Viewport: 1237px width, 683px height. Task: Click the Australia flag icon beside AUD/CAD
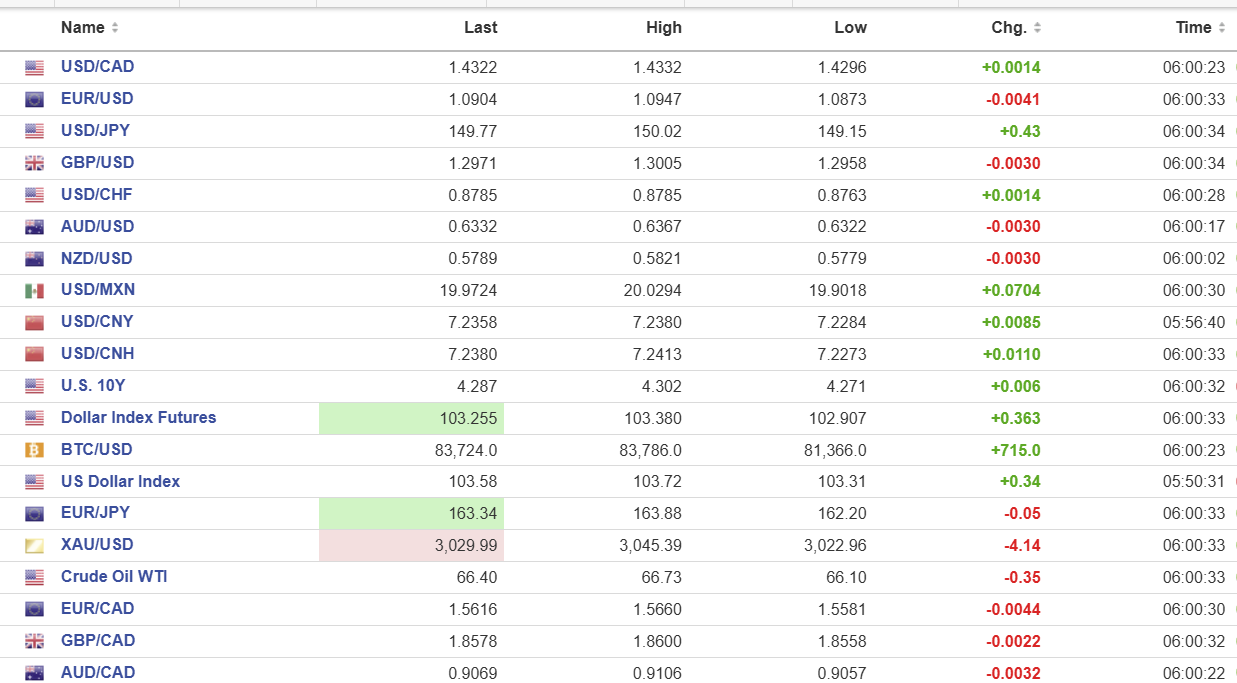[35, 674]
